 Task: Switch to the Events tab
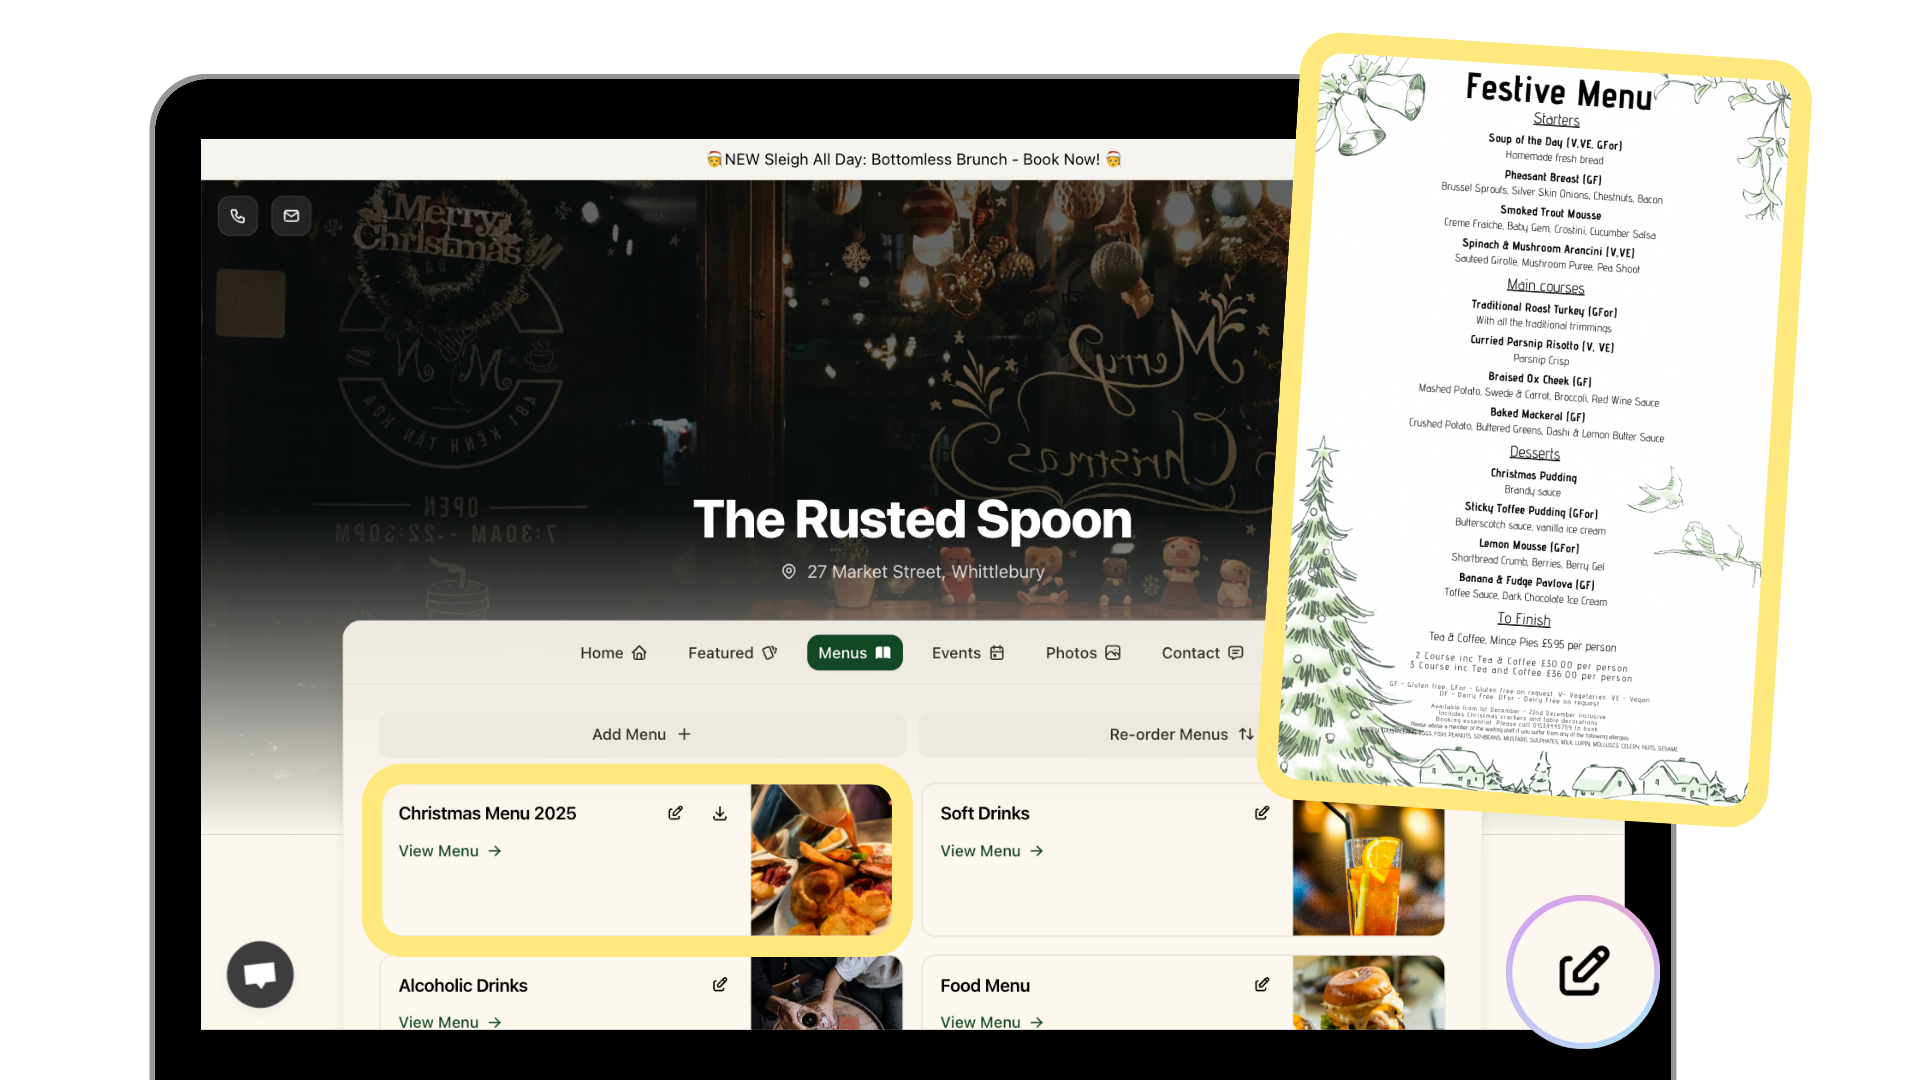tap(968, 653)
